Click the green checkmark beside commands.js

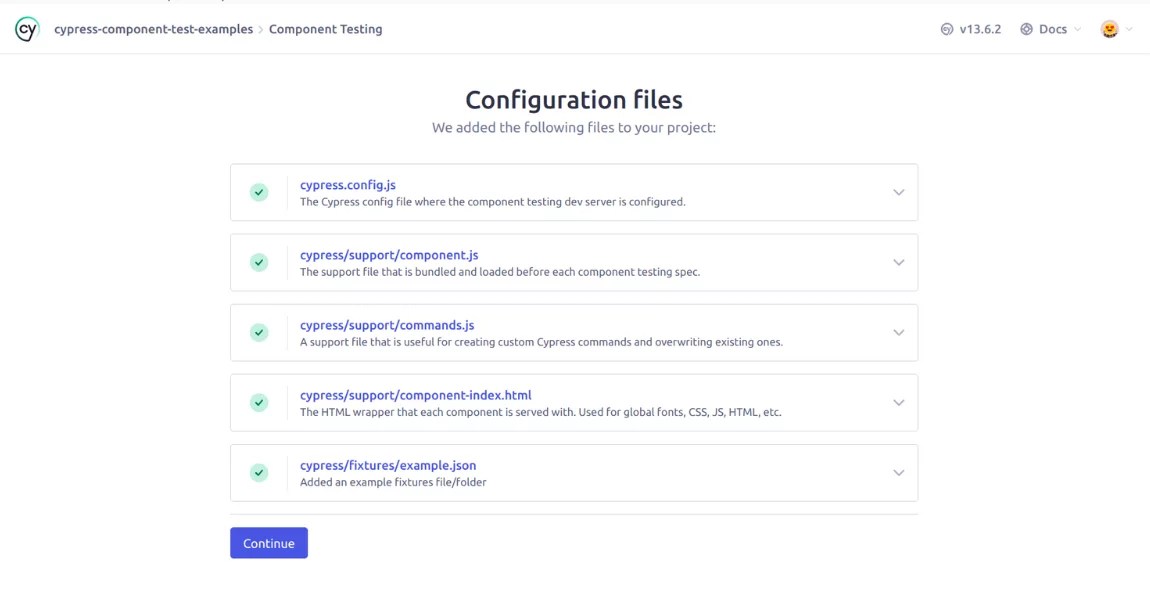[259, 332]
